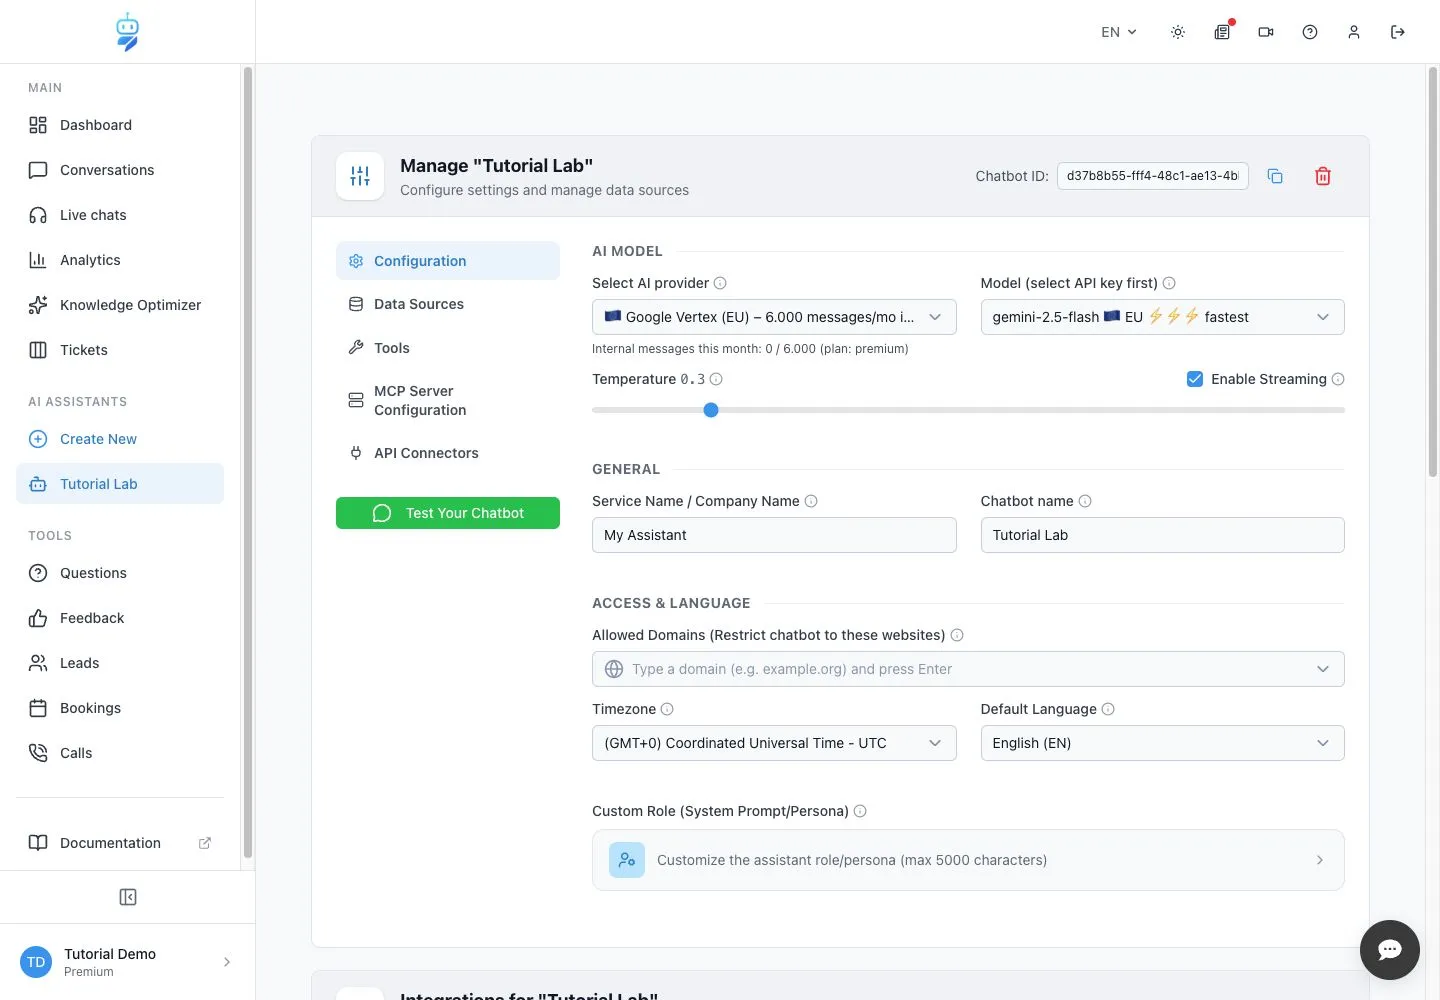Viewport: 1440px width, 1000px height.
Task: Click the Chatbot name input field
Action: pos(1162,535)
